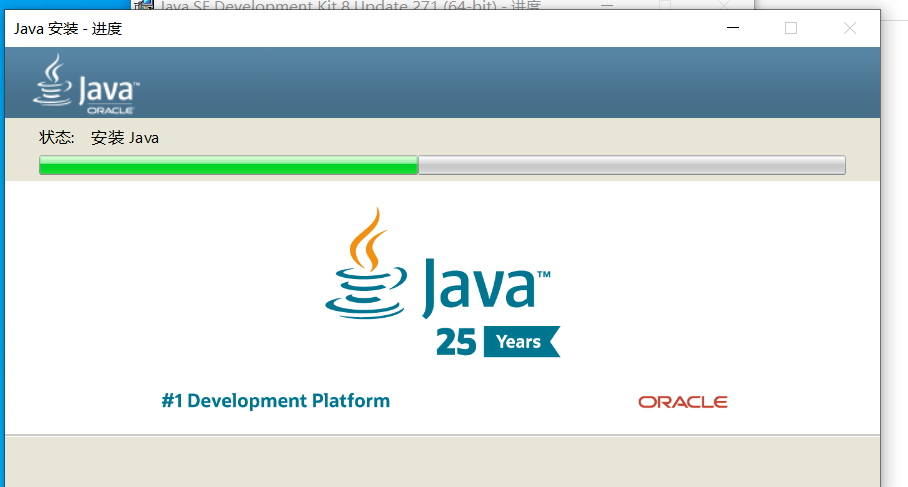Screen dimensions: 908x487
Task: Click the Java Oracle logo in header
Action: (x=86, y=85)
